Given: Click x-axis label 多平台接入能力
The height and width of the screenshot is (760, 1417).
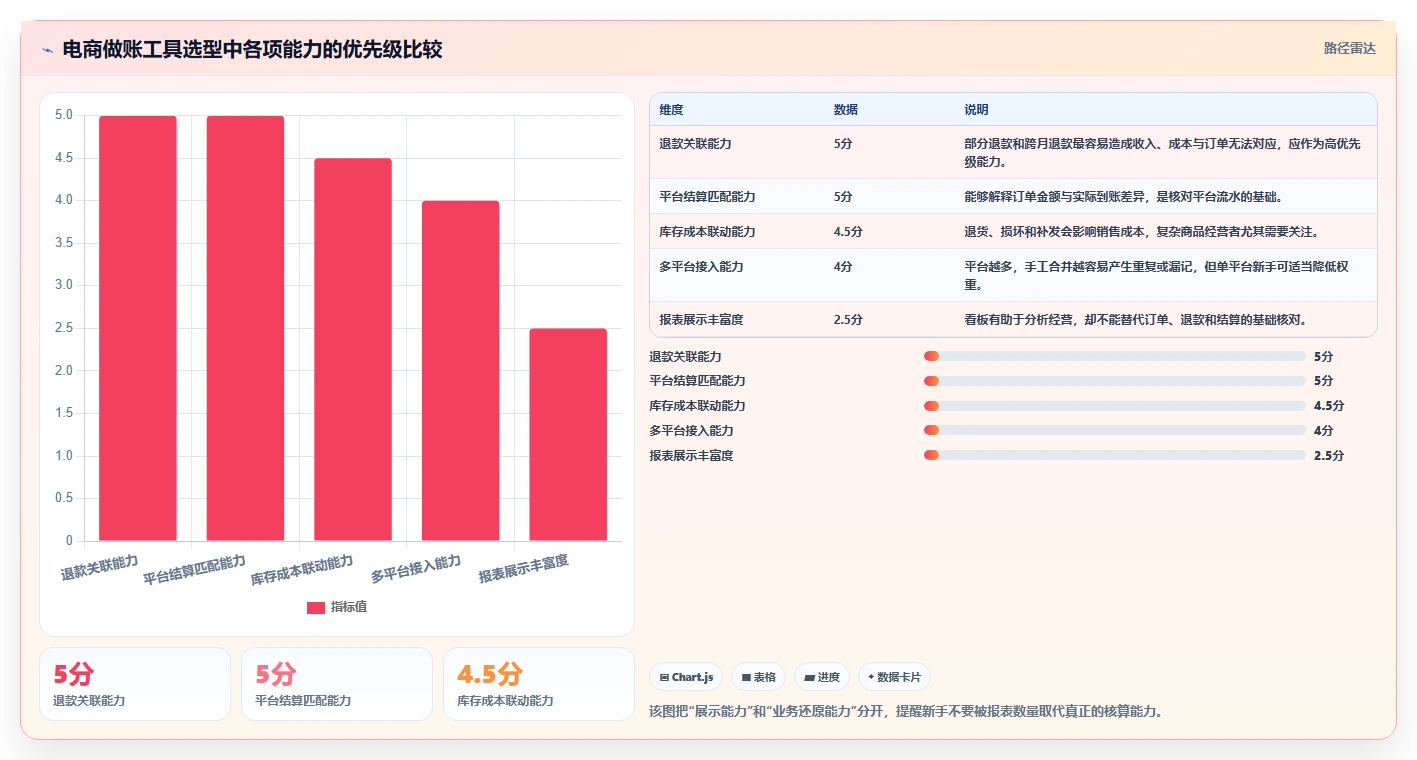Looking at the screenshot, I should pyautogui.click(x=416, y=569).
